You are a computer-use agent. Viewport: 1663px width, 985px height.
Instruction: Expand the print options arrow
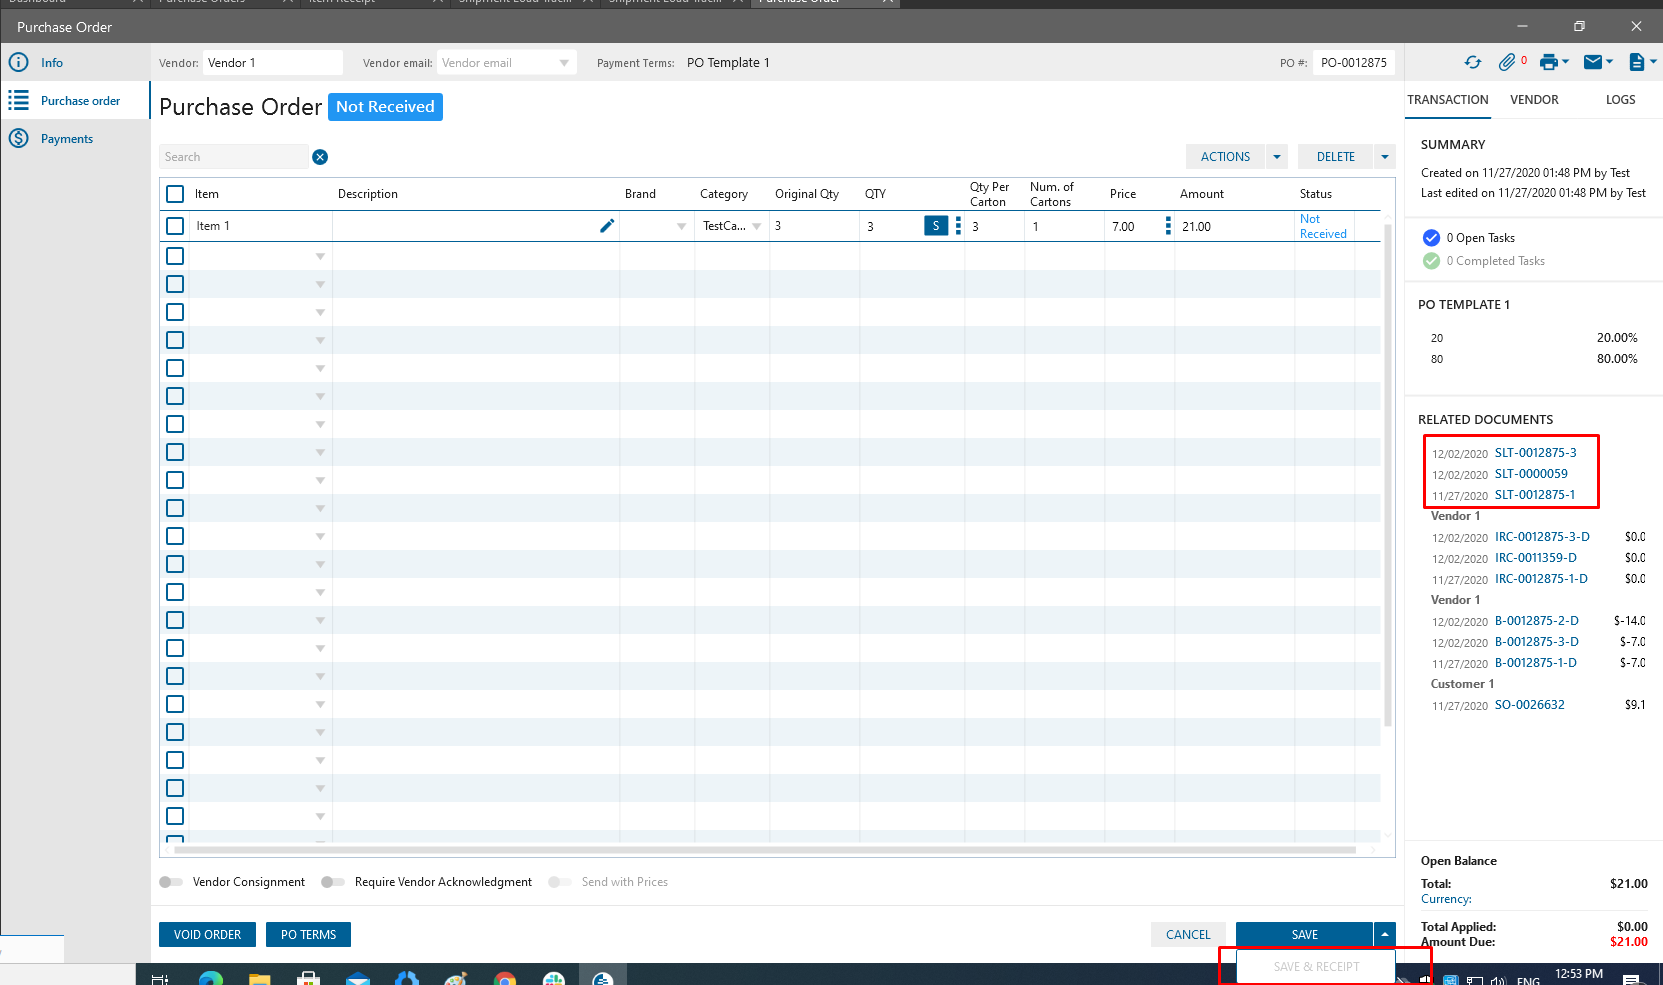(x=1565, y=62)
